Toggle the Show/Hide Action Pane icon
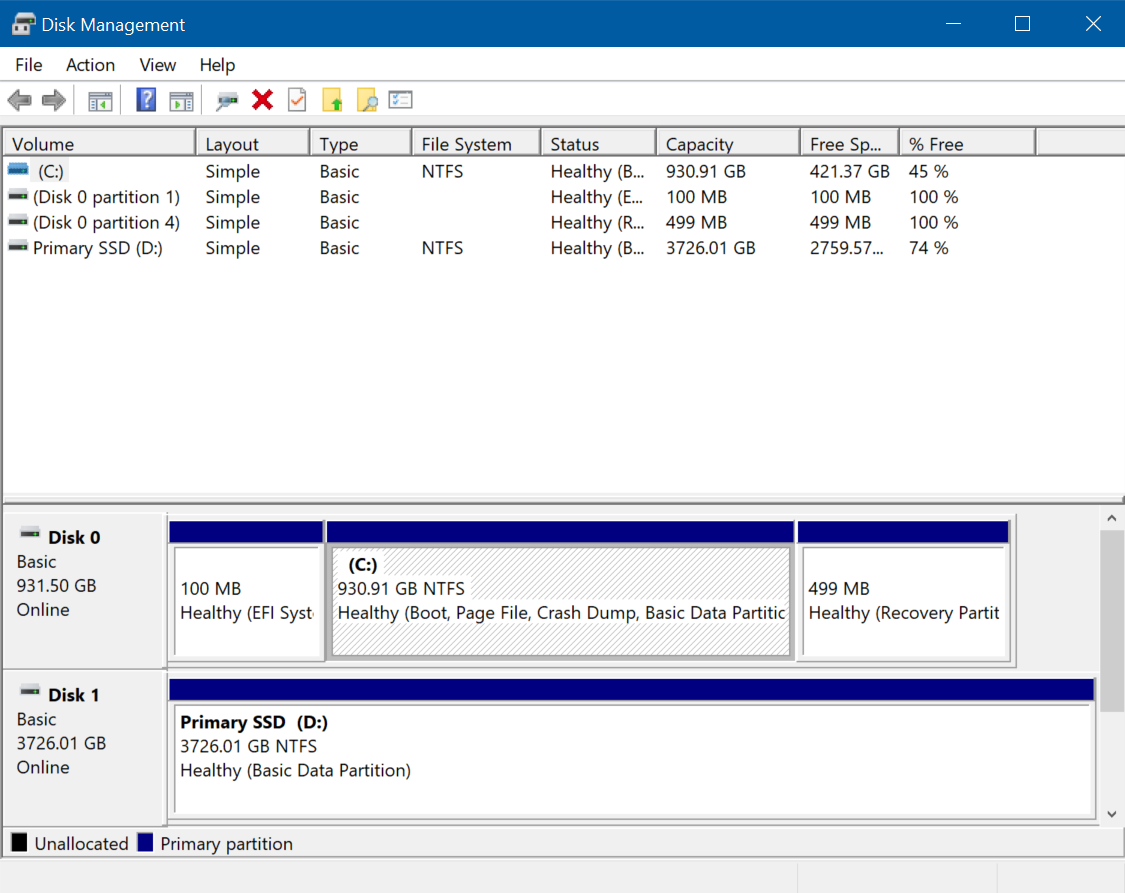1125x893 pixels. pos(181,101)
